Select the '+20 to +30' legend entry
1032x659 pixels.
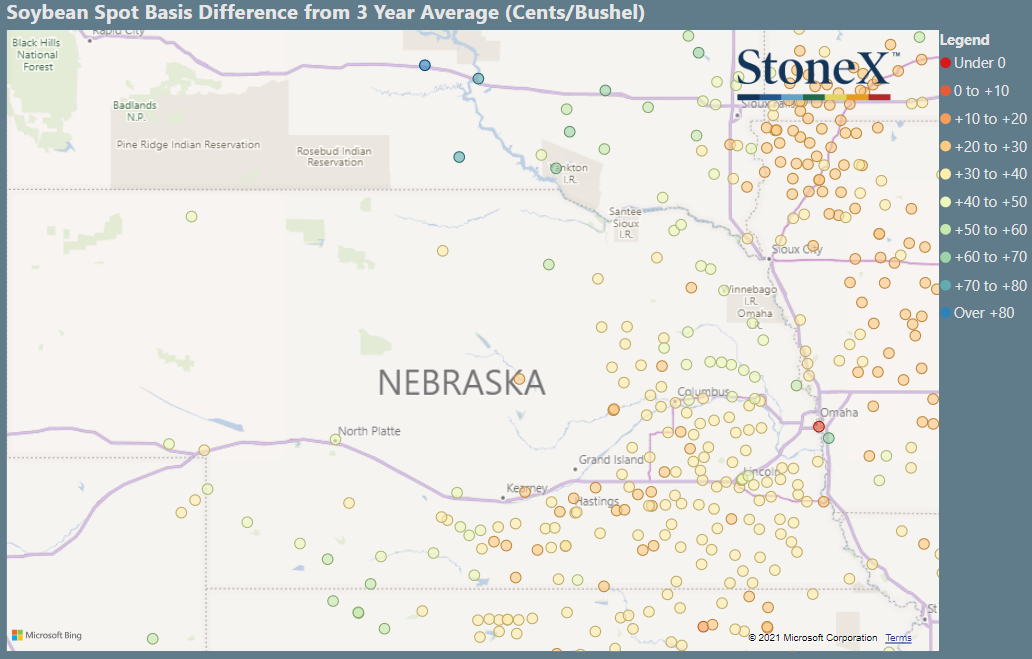[x=984, y=146]
